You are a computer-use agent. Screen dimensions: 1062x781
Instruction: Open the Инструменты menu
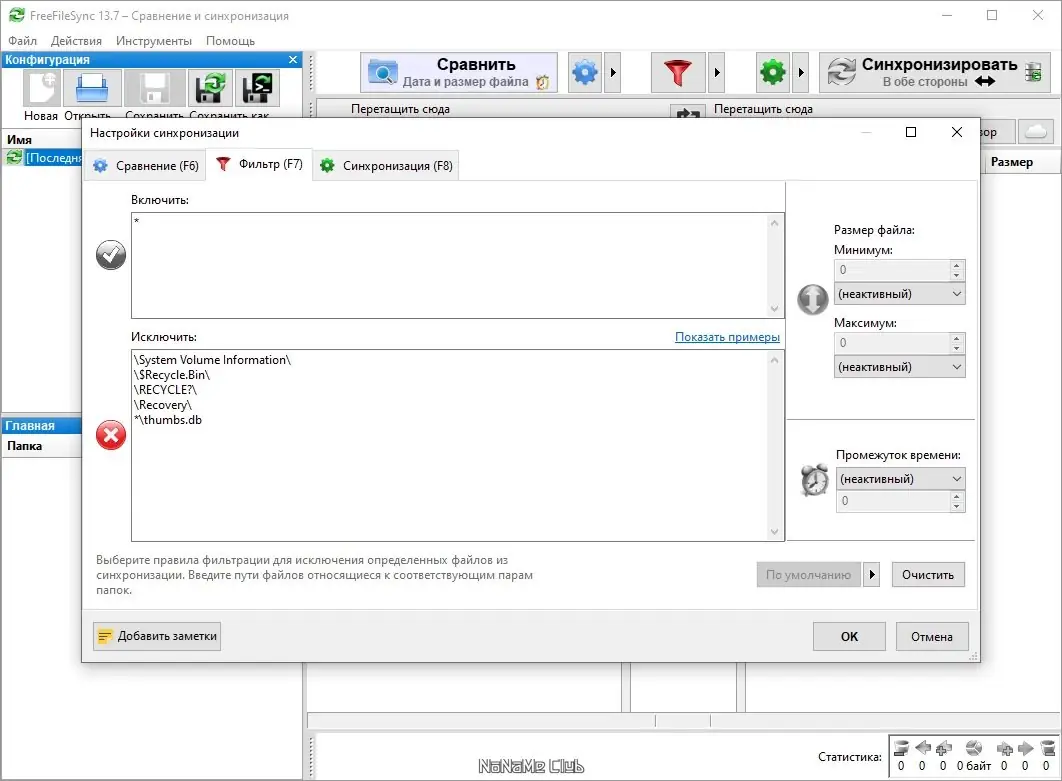(154, 41)
